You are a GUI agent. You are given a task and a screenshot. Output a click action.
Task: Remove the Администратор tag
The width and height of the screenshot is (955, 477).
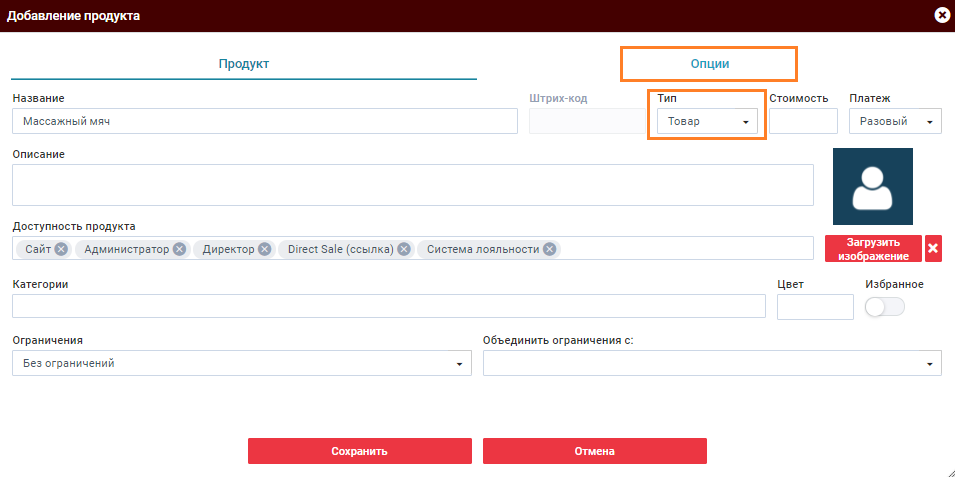(x=179, y=249)
